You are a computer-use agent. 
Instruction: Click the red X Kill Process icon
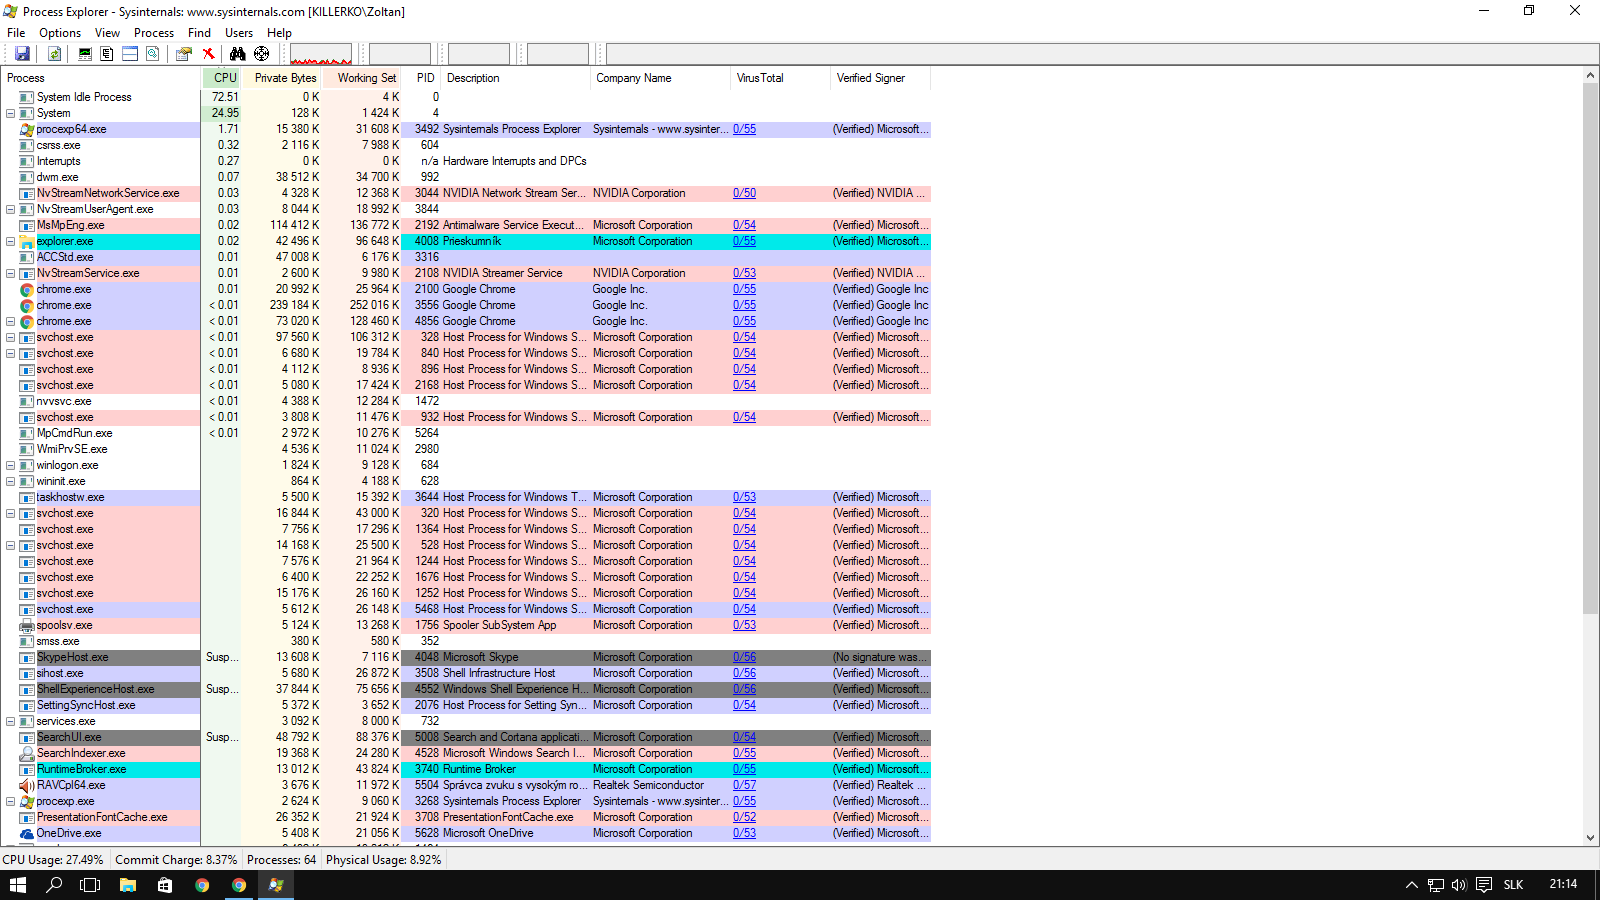208,54
